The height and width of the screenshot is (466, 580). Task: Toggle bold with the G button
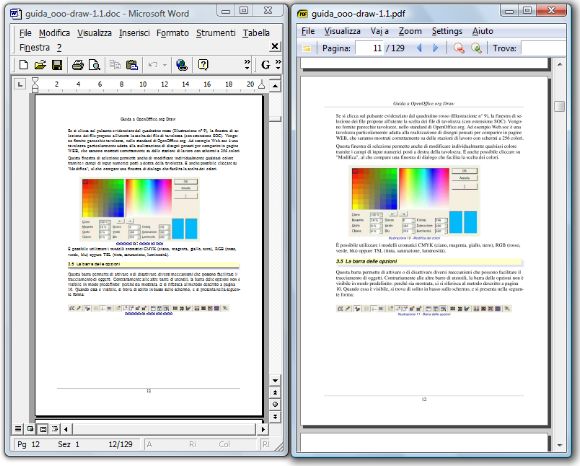click(x=265, y=65)
